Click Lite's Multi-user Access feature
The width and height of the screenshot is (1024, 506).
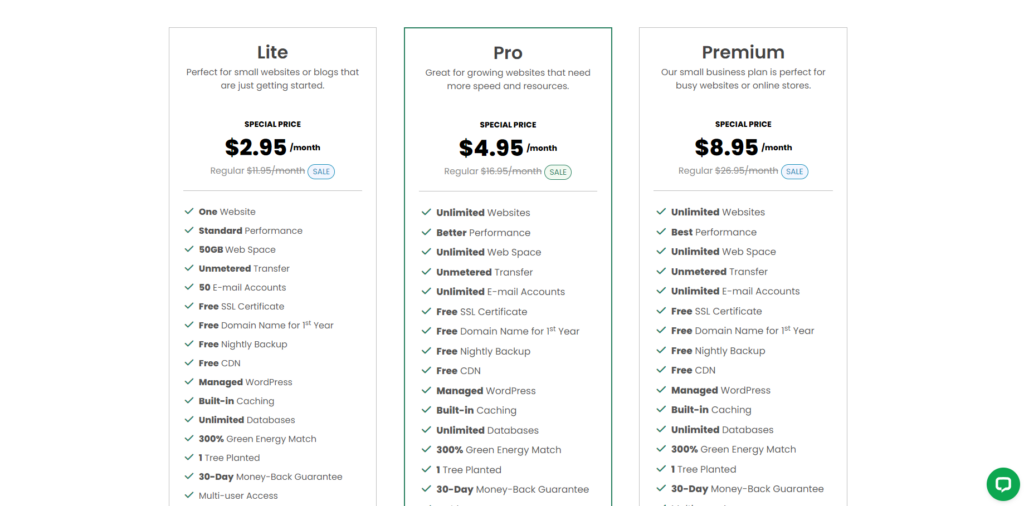[238, 496]
